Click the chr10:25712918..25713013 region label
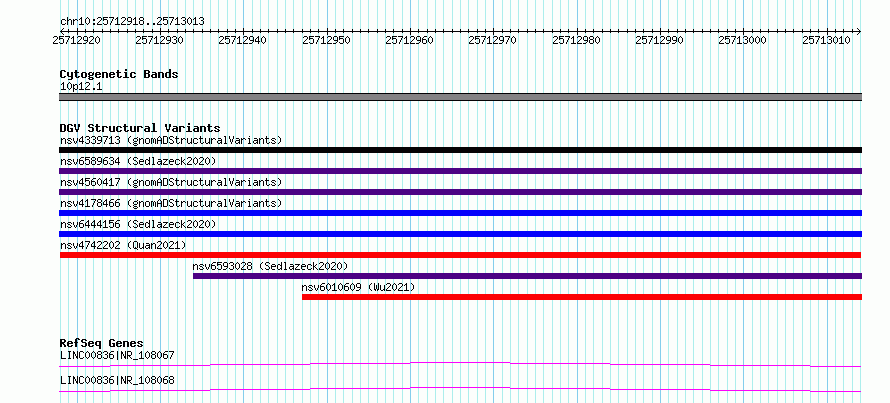This screenshot has width=890, height=403. [132, 22]
